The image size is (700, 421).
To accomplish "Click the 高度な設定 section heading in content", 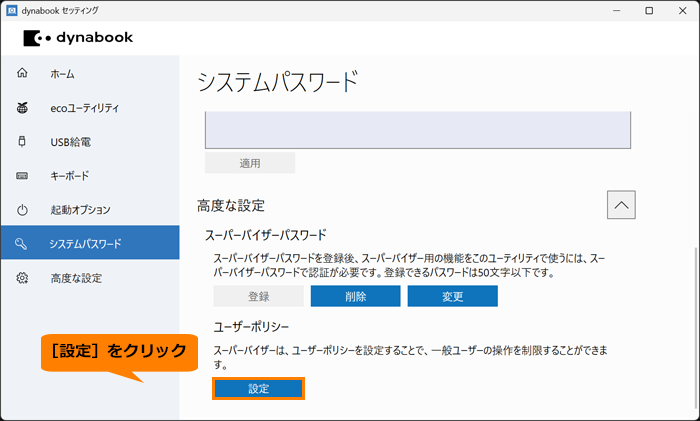I will [231, 206].
